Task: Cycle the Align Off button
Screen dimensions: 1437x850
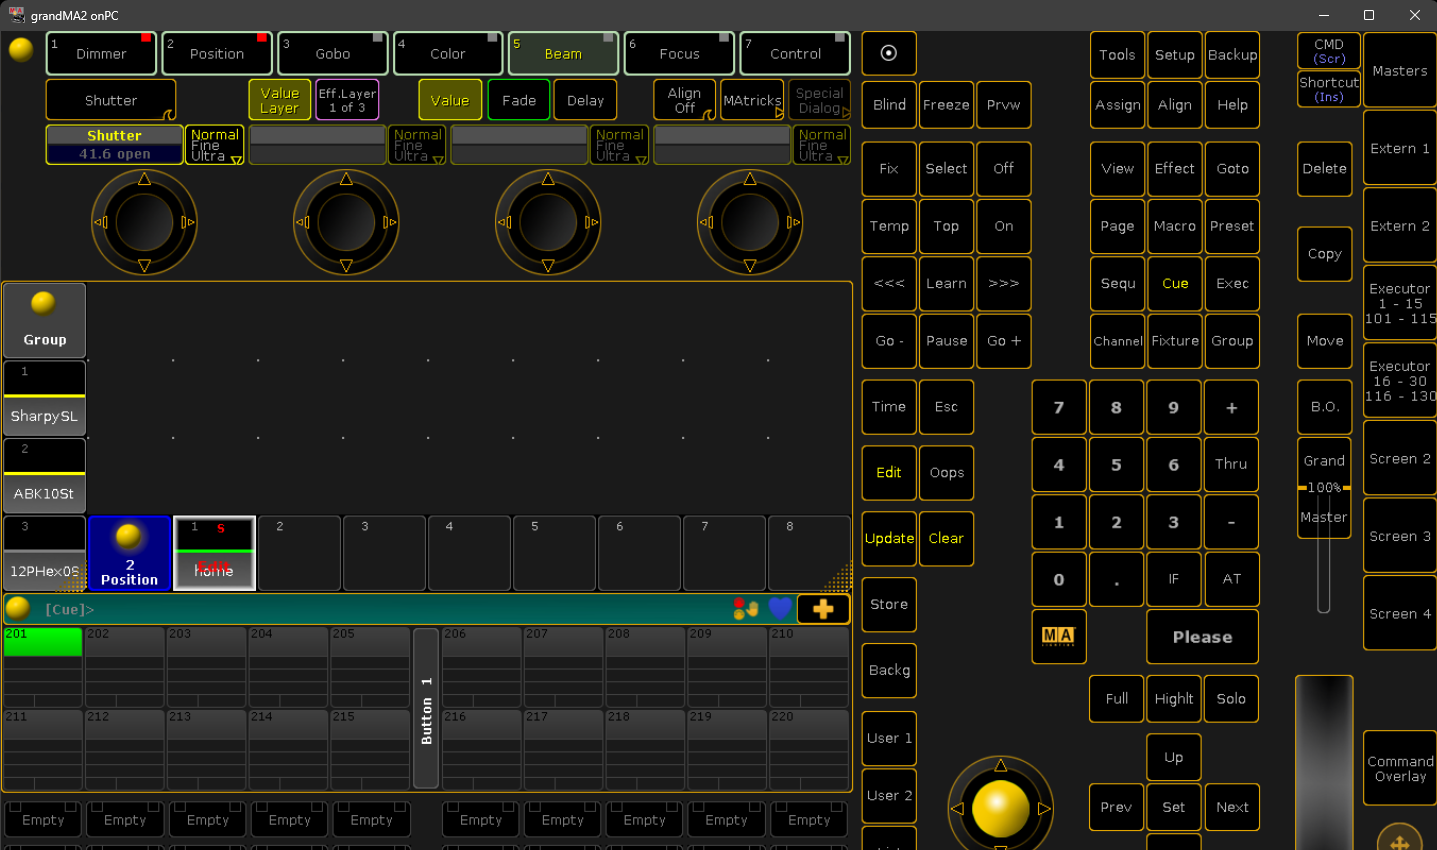Action: coord(685,100)
